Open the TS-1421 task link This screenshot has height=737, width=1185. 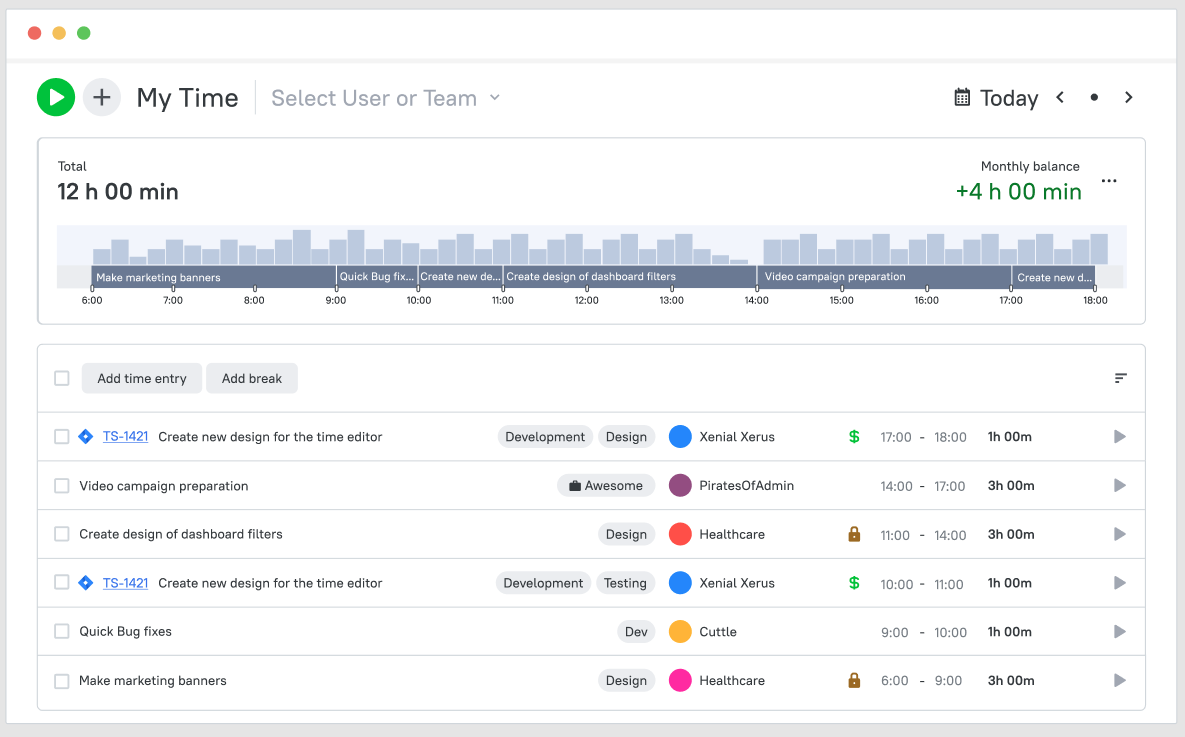[x=125, y=437]
